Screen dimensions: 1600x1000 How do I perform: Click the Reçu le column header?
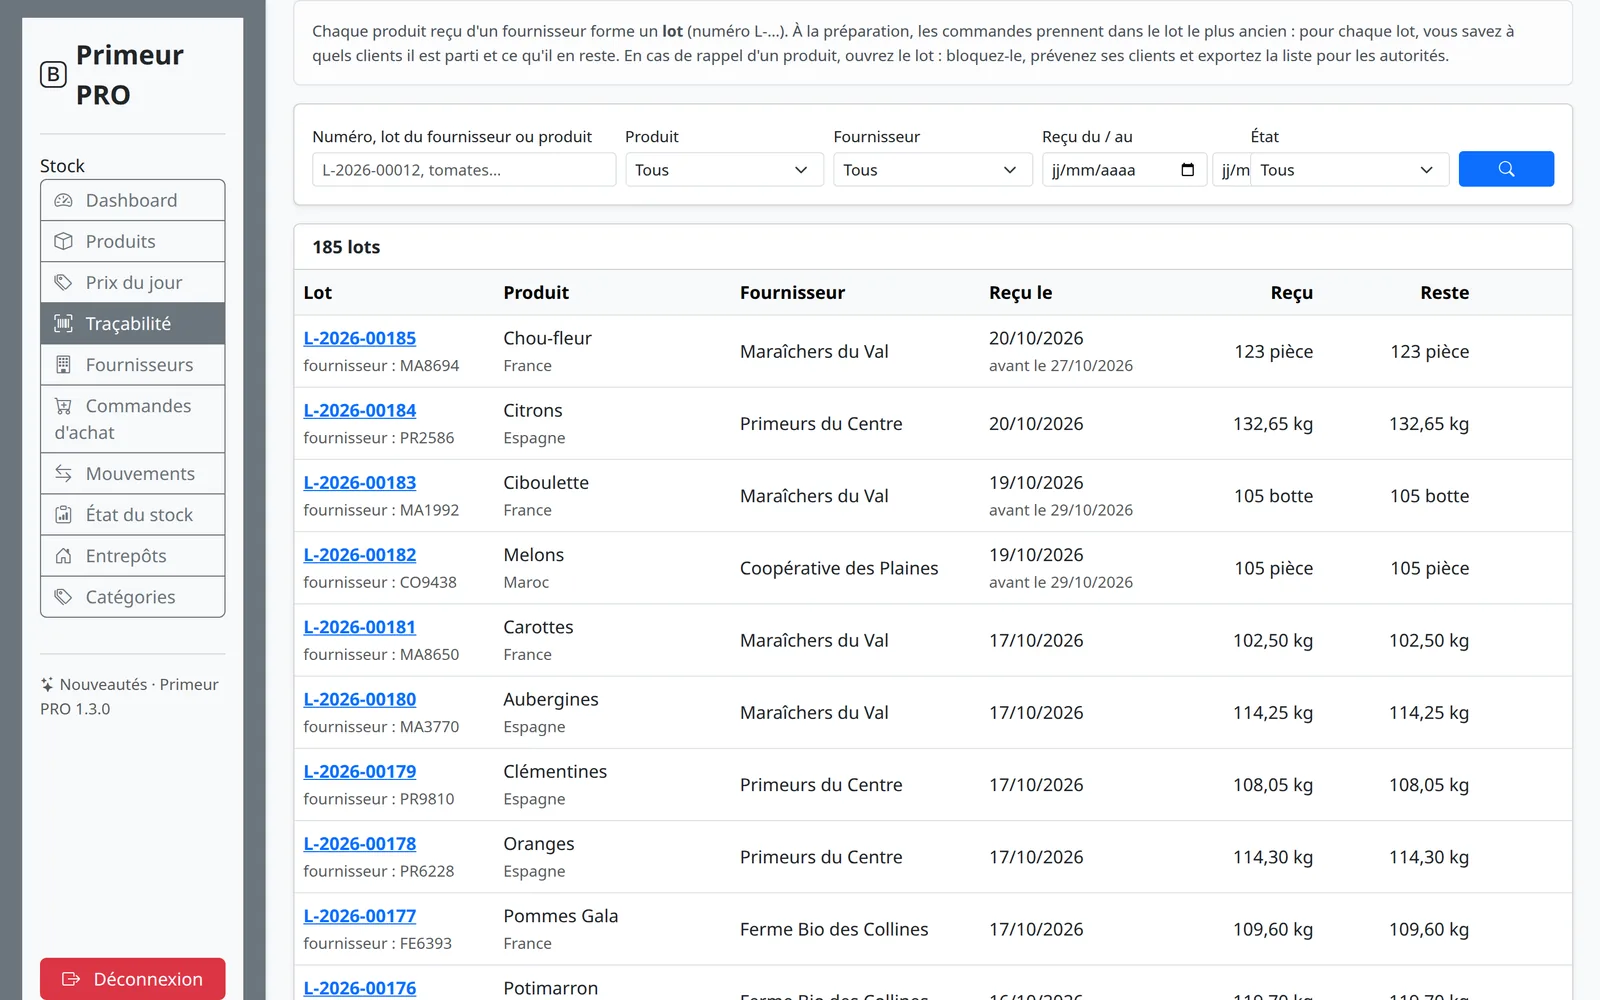pyautogui.click(x=1020, y=293)
